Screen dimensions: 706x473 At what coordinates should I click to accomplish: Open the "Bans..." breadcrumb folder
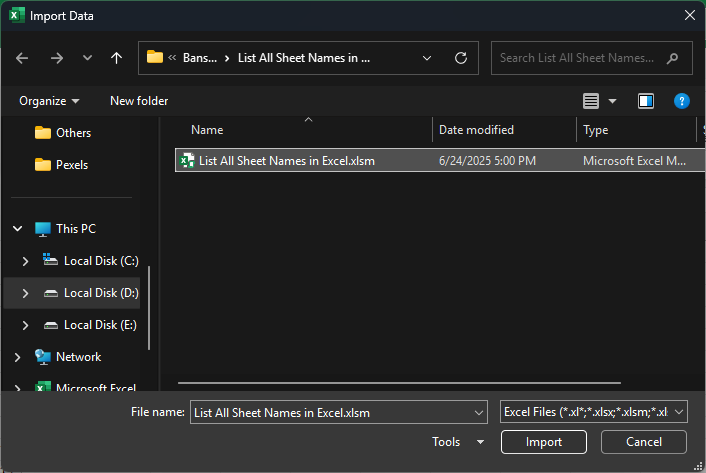click(199, 58)
